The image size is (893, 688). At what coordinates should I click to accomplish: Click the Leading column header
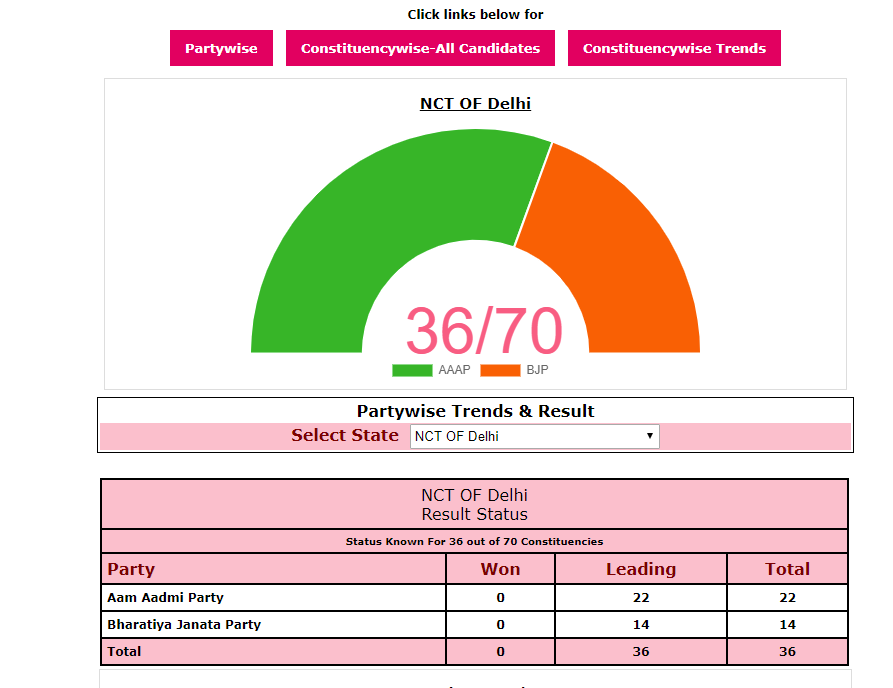[x=641, y=569]
